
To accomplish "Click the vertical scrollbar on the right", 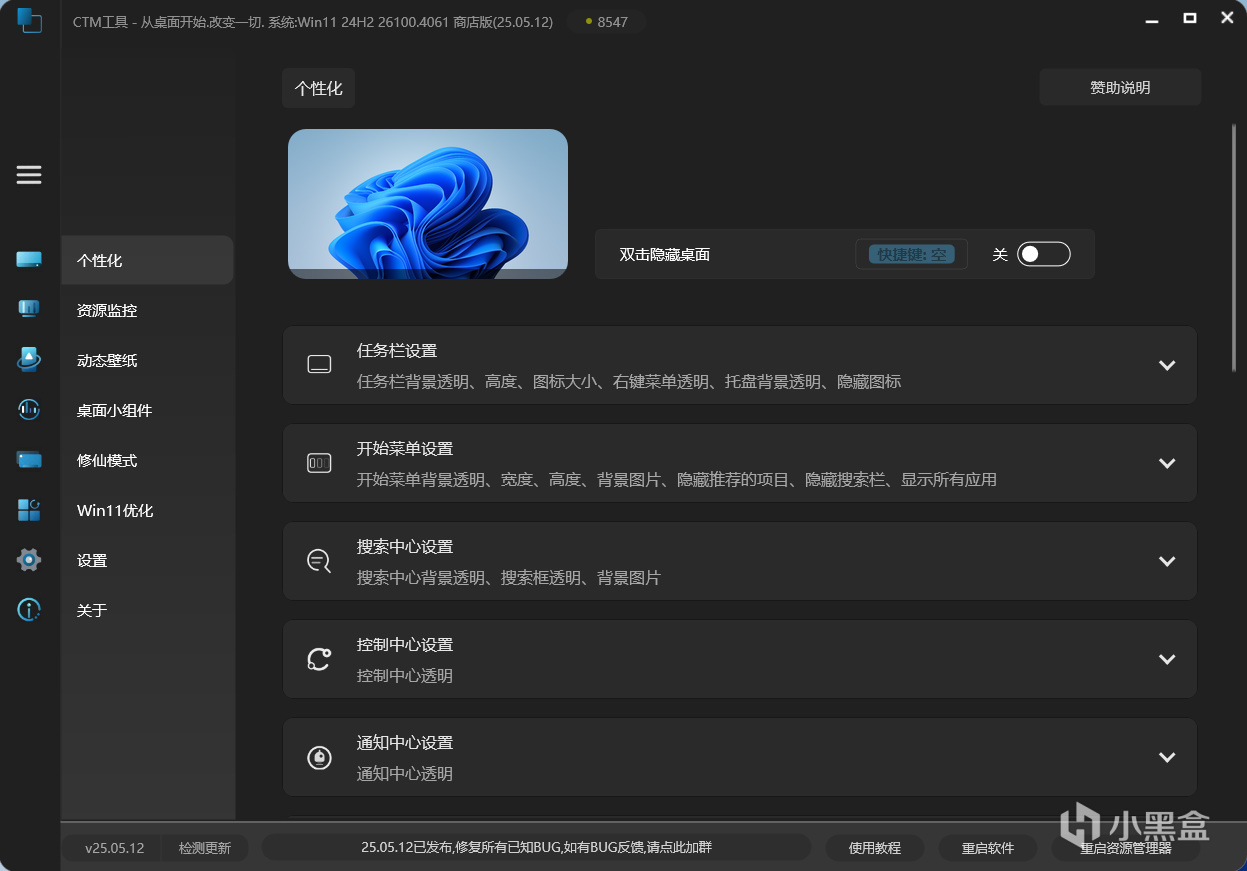I will (1233, 247).
